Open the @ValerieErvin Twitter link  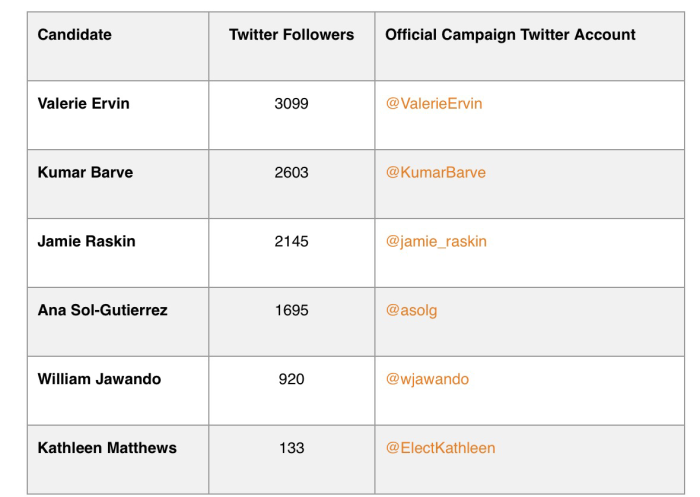coord(434,104)
